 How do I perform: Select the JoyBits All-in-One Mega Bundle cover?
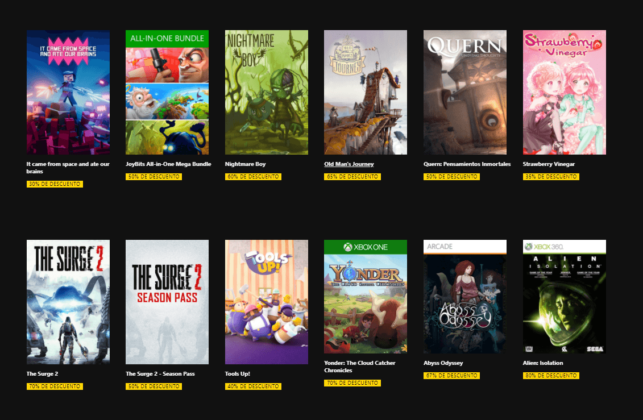point(167,92)
